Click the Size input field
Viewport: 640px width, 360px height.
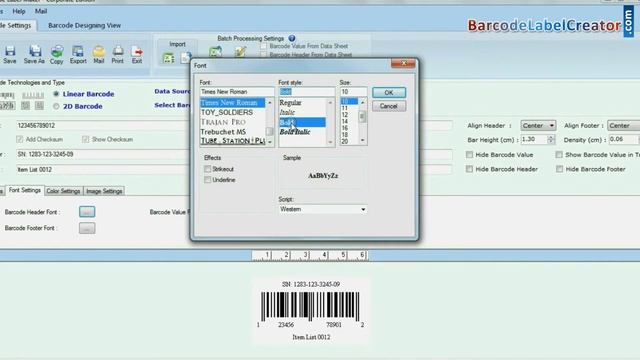[x=353, y=91]
